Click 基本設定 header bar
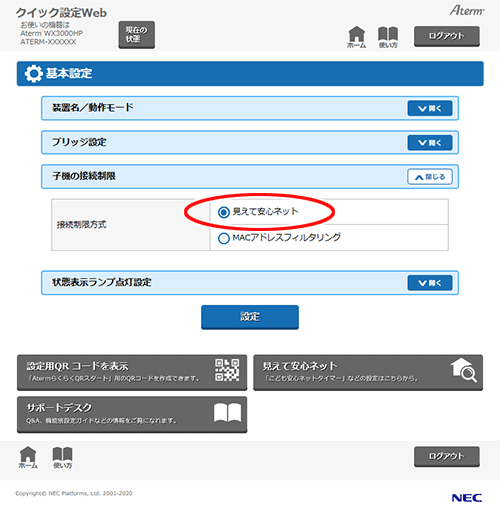 coord(250,74)
